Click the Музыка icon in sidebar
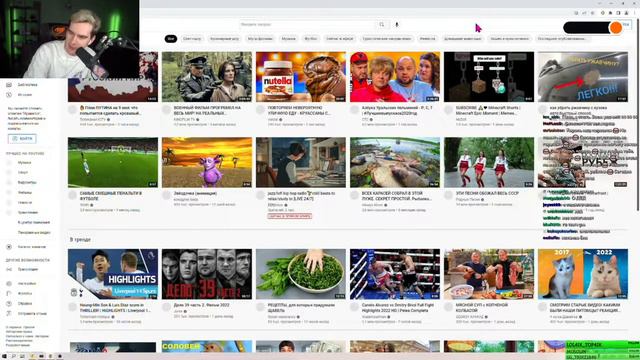Viewport: 640px width, 360px height. 9,162
